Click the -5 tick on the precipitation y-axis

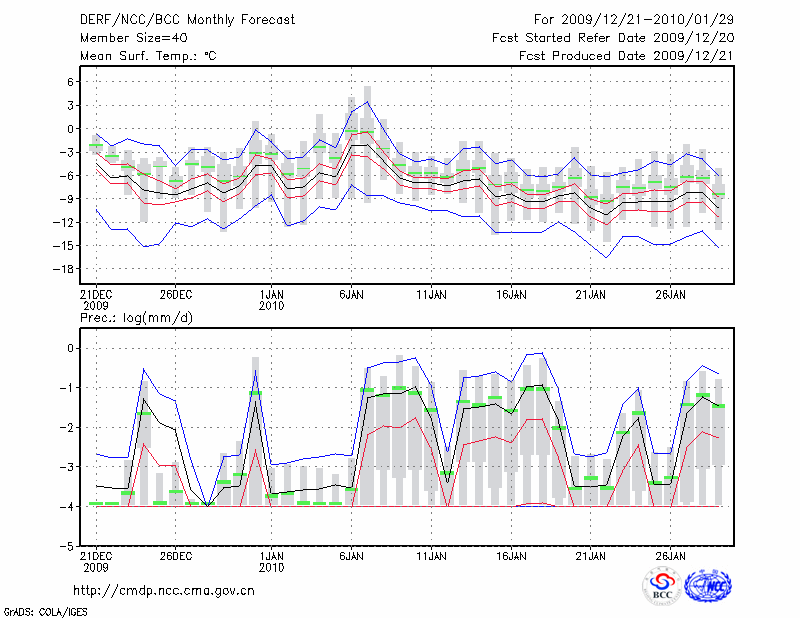point(66,546)
